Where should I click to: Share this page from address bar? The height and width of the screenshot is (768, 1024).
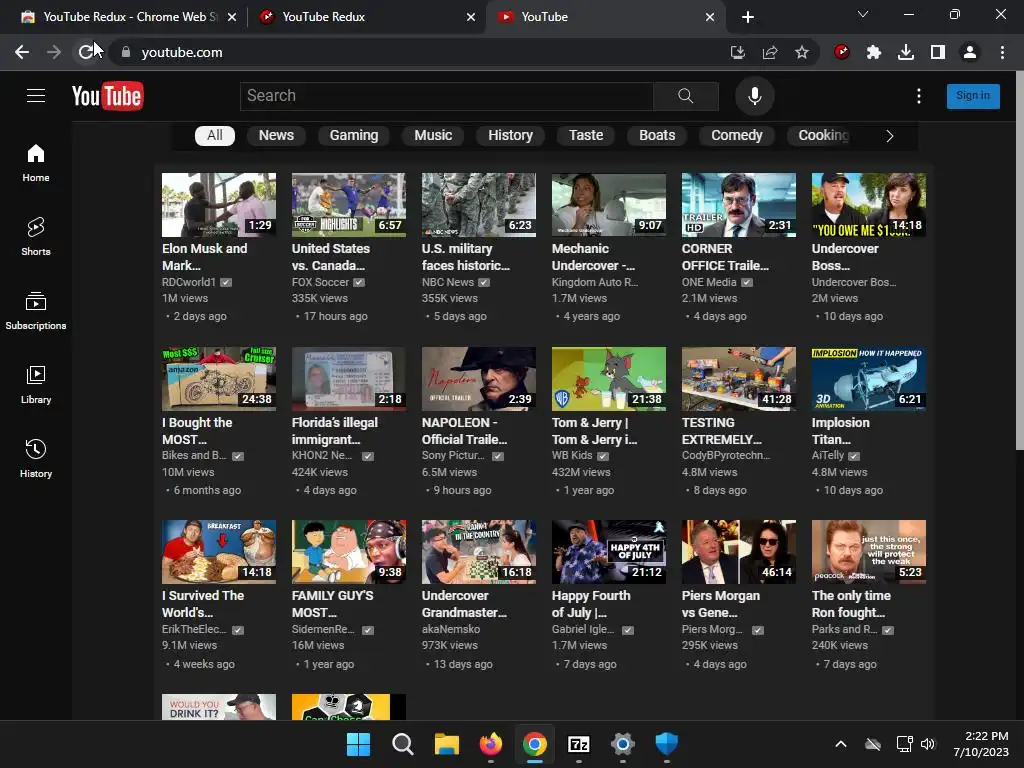tap(770, 52)
